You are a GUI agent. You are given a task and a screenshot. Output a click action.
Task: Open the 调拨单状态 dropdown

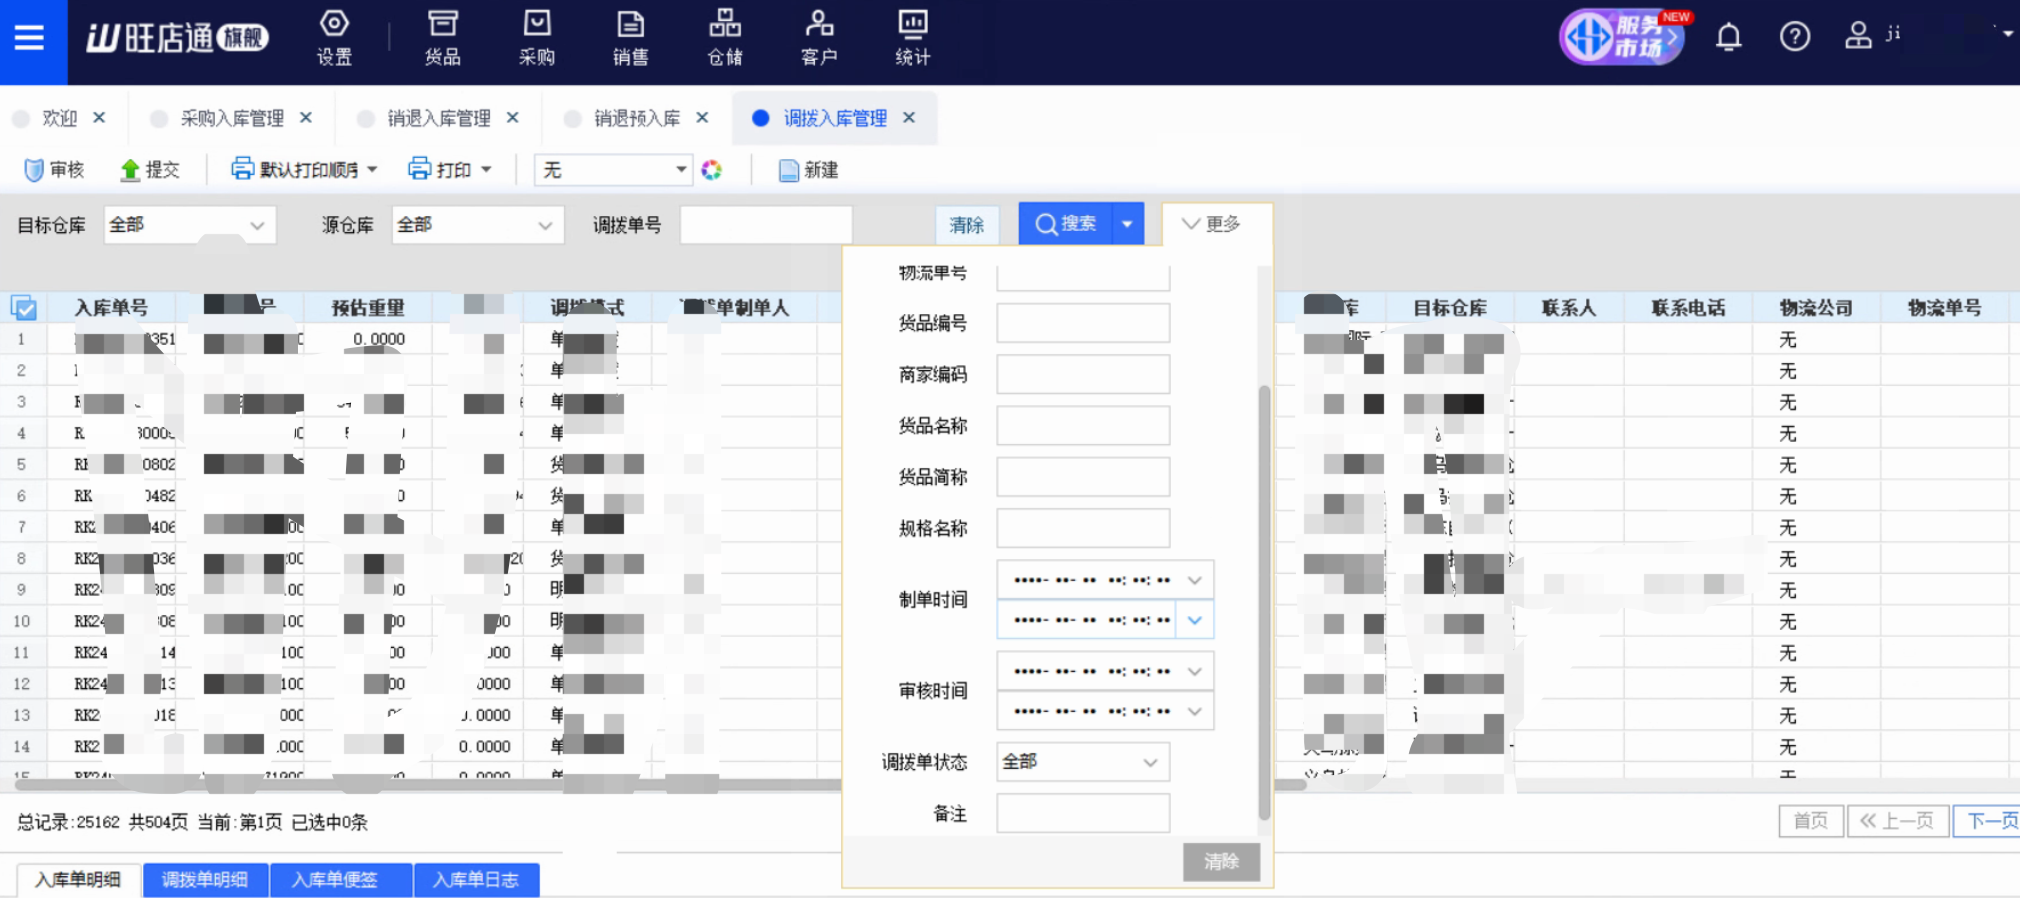[1082, 762]
